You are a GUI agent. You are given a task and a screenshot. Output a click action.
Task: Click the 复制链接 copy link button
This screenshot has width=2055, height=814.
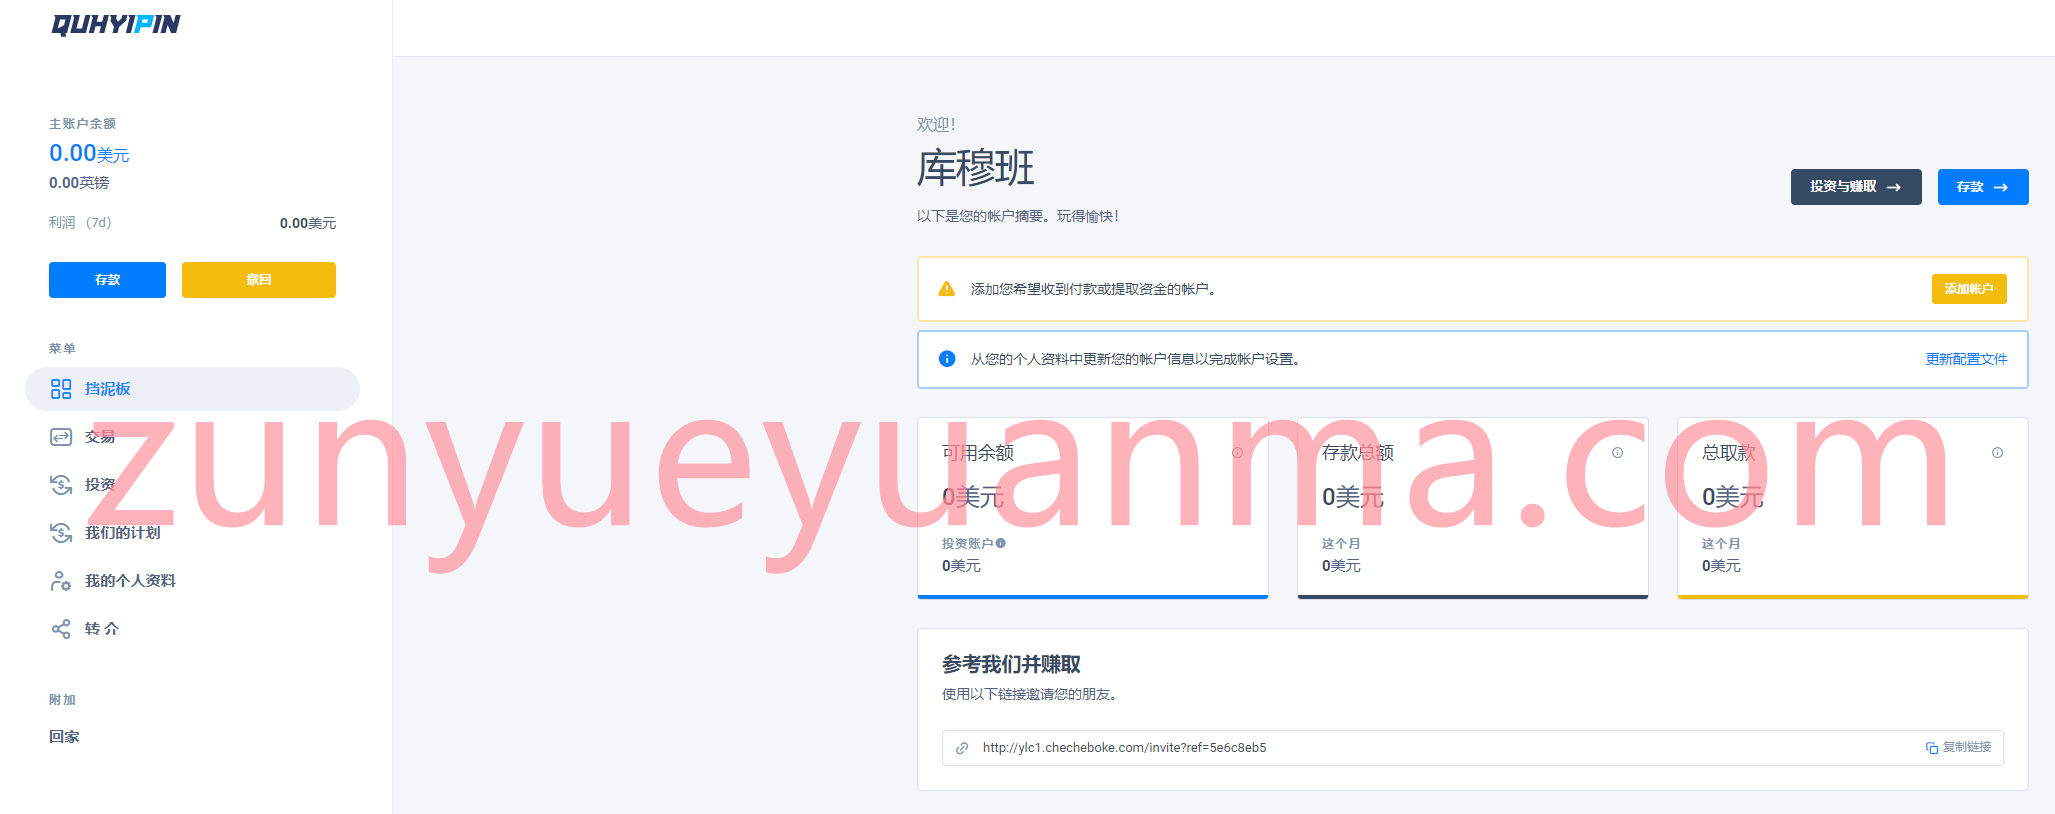[1958, 748]
